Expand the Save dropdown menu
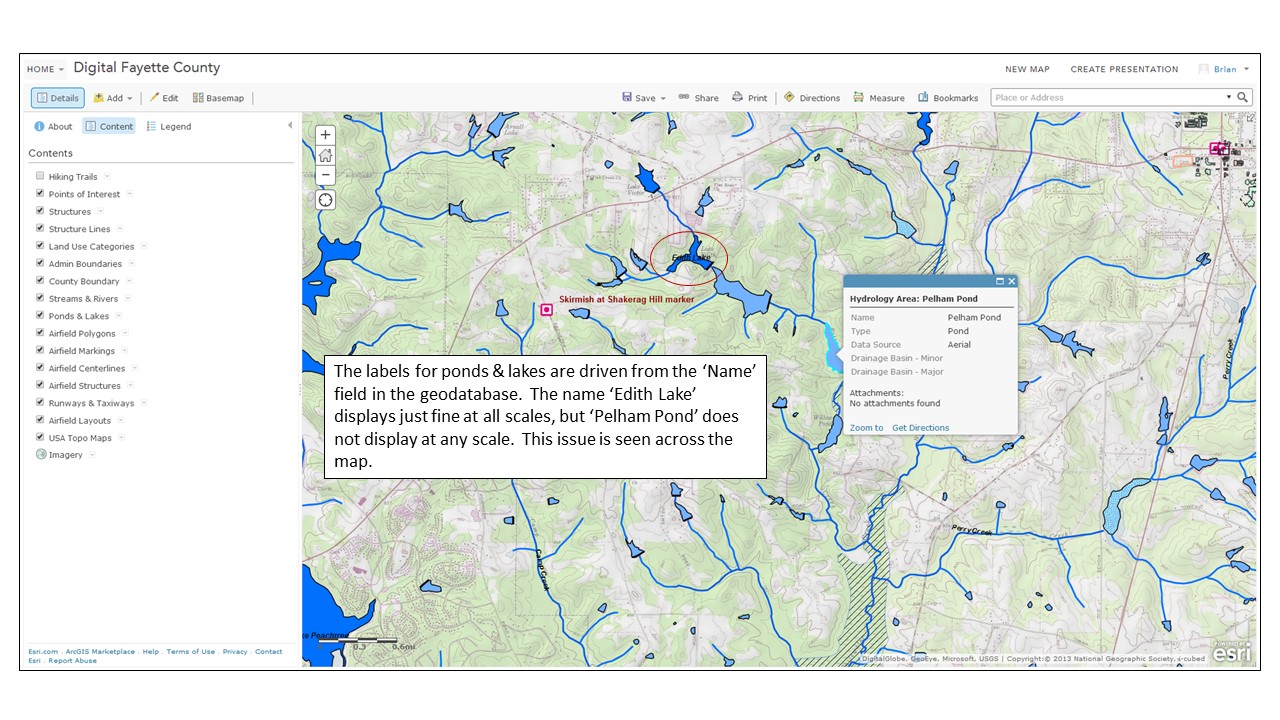The width and height of the screenshot is (1280, 720). tap(639, 98)
